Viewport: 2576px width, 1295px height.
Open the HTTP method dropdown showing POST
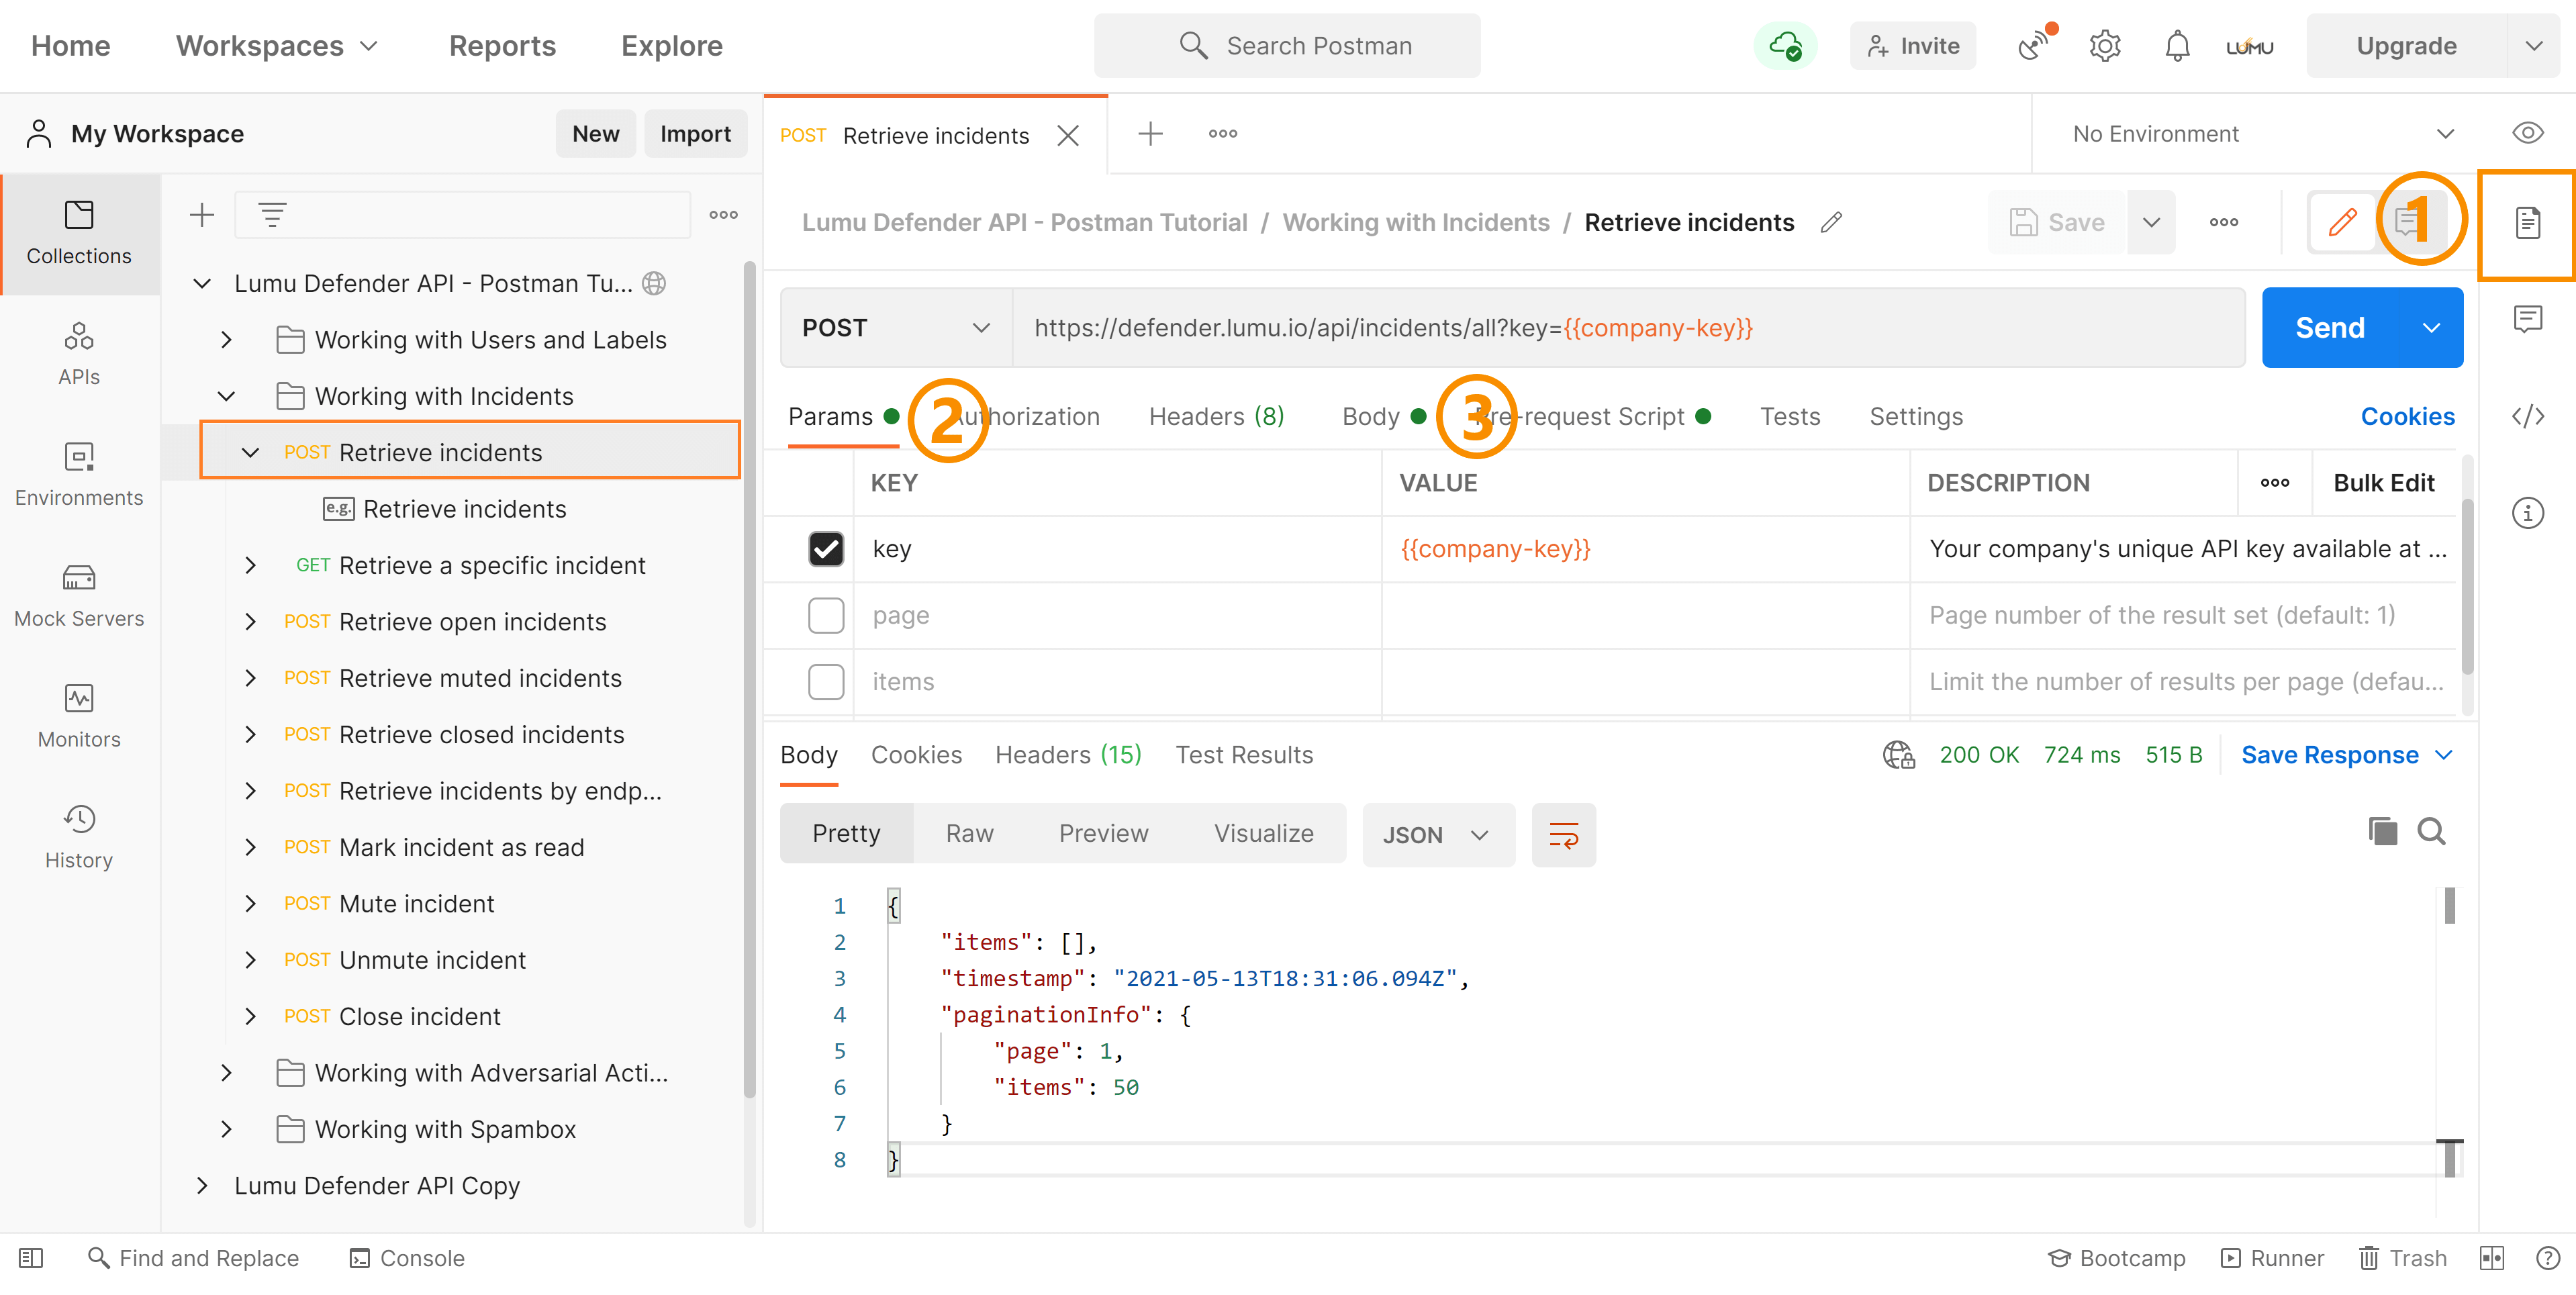pyautogui.click(x=896, y=327)
